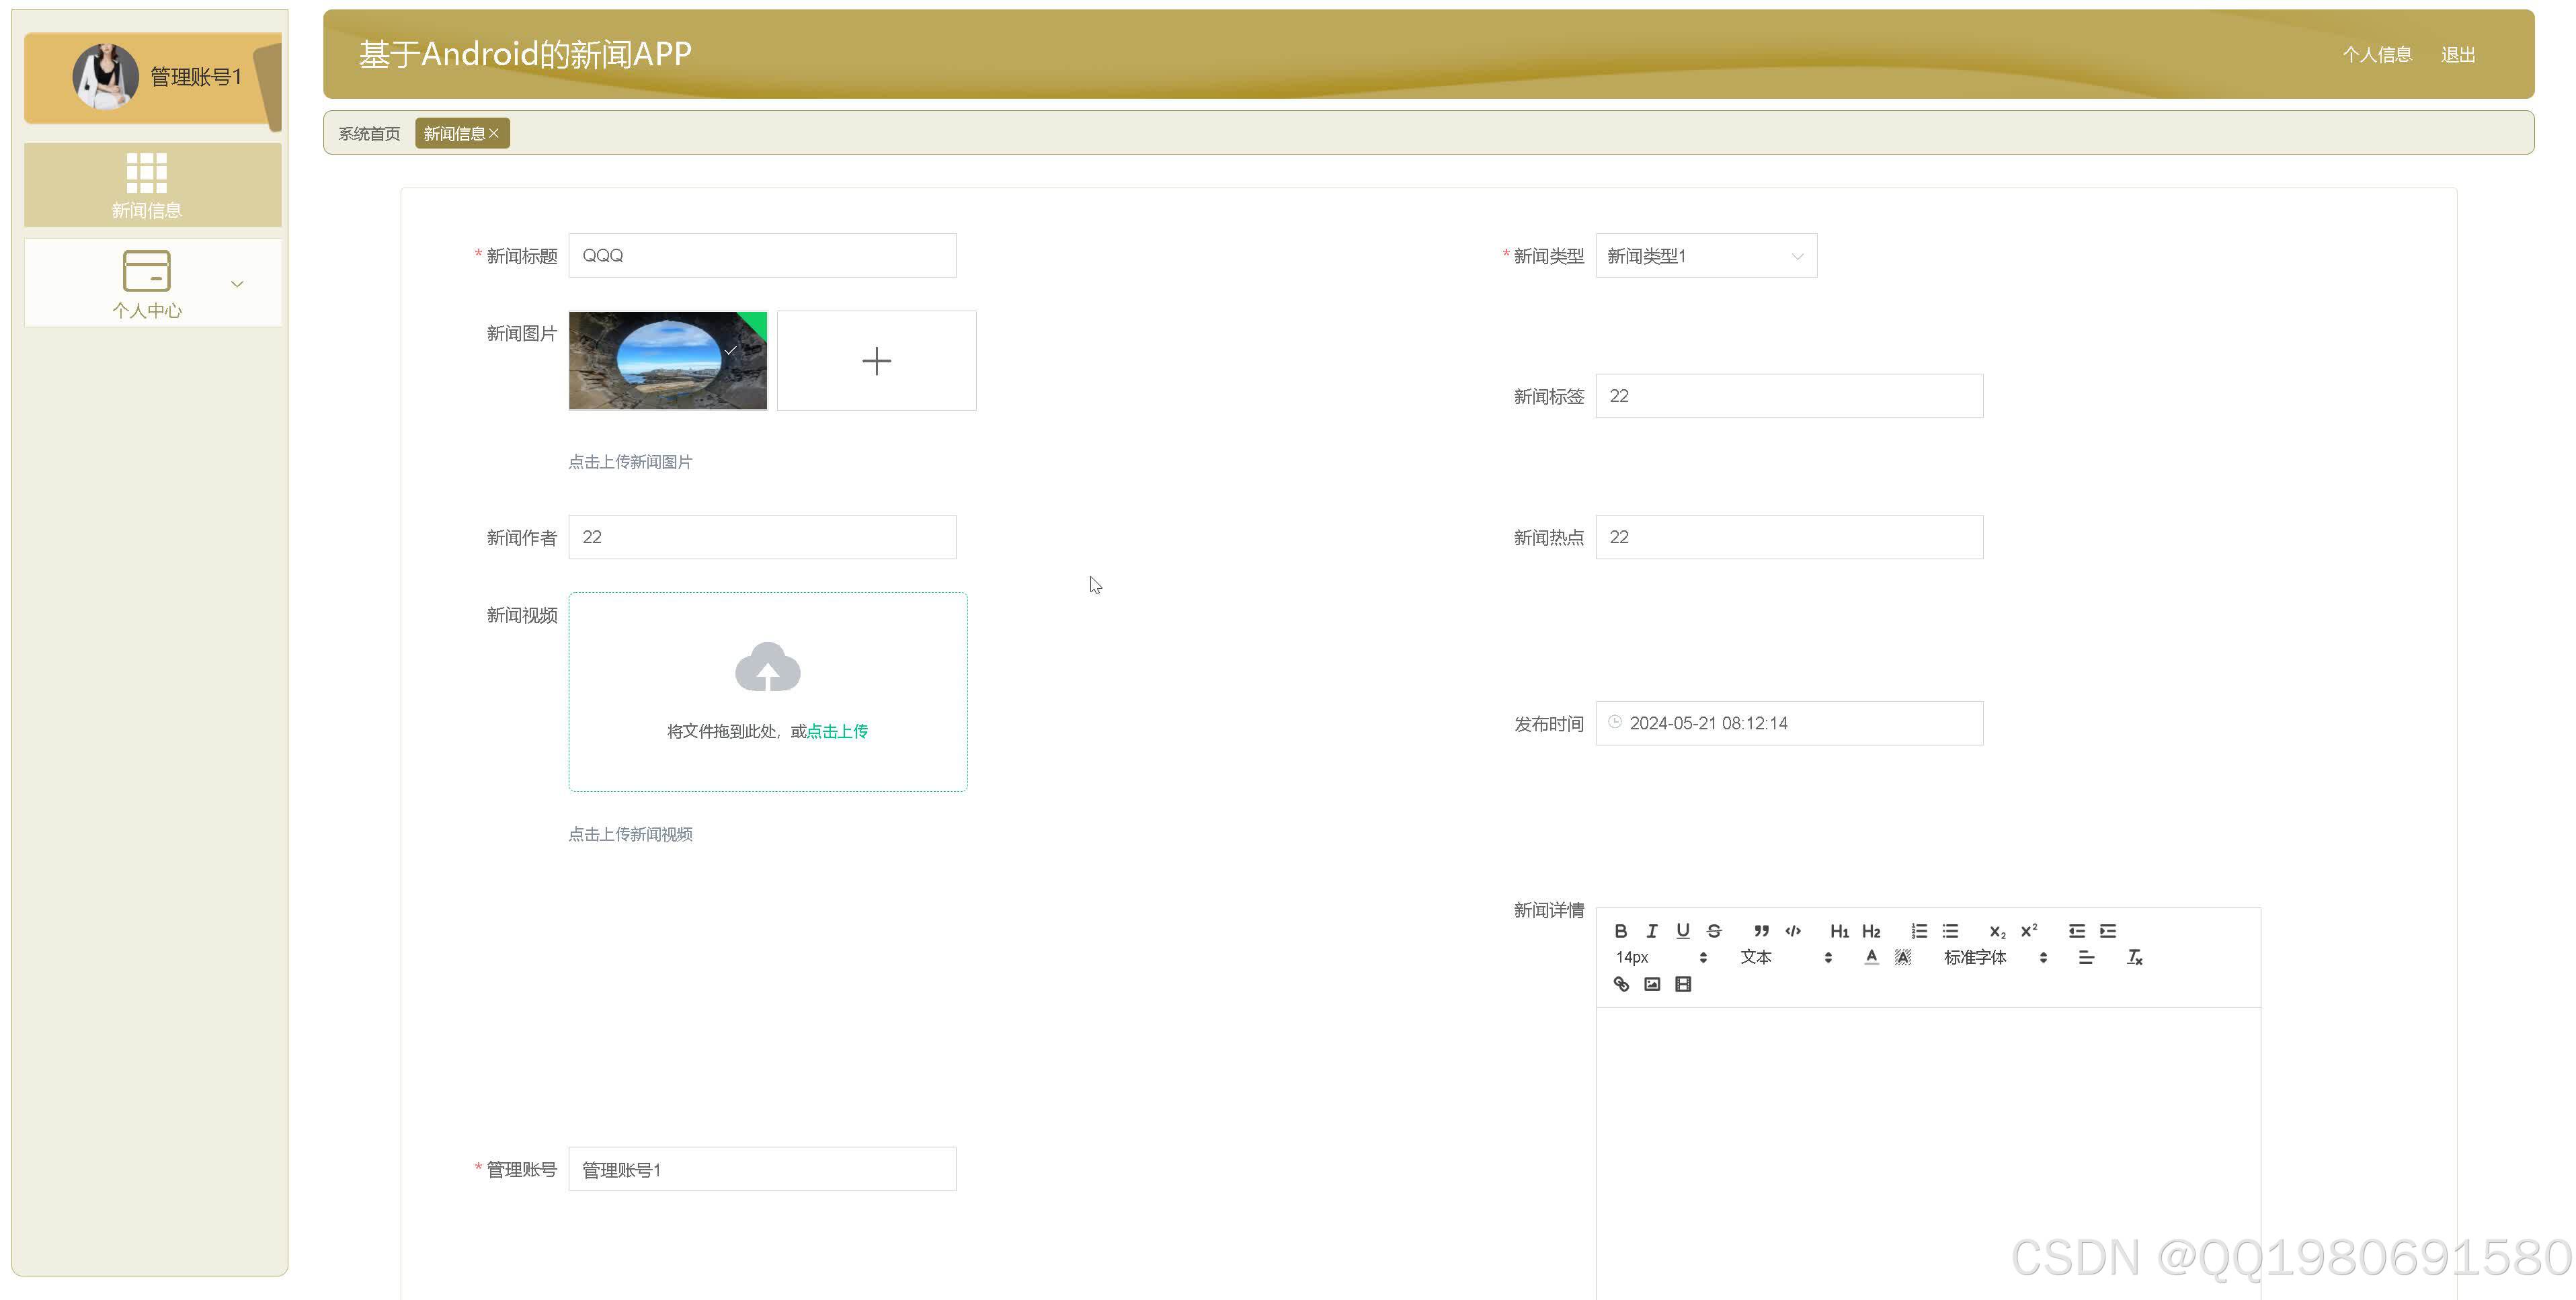This screenshot has width=2576, height=1300.
Task: Add another news image with plus box
Action: pyautogui.click(x=877, y=361)
